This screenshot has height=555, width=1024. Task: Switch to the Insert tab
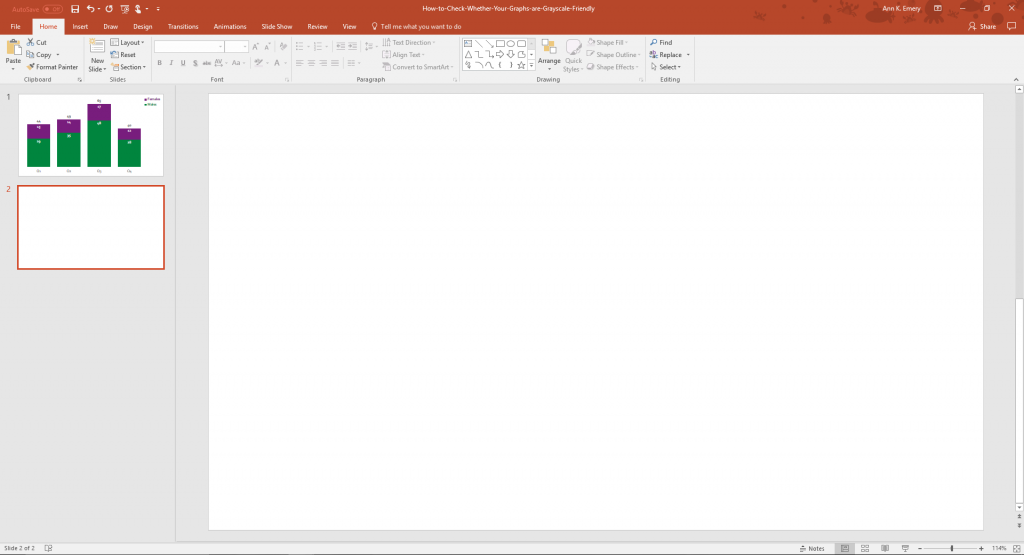(80, 27)
